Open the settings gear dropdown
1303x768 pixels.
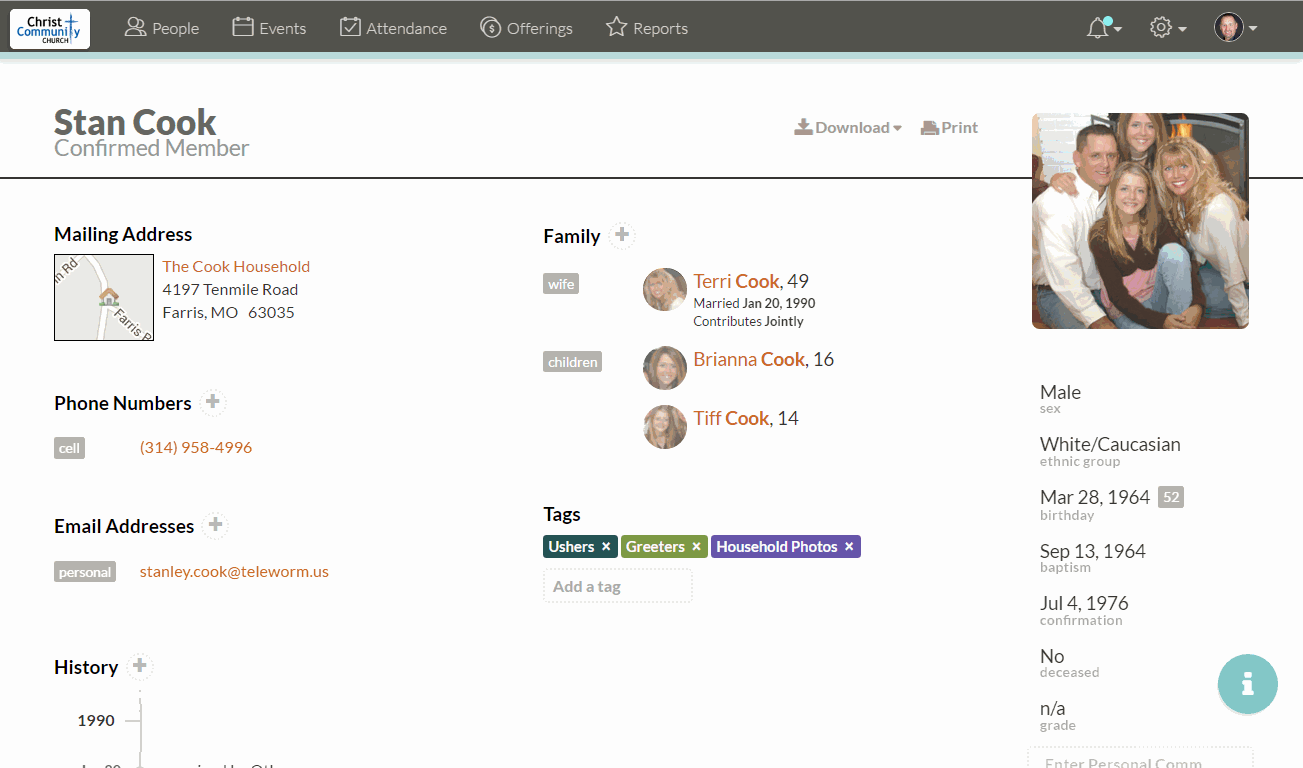pyautogui.click(x=1167, y=28)
